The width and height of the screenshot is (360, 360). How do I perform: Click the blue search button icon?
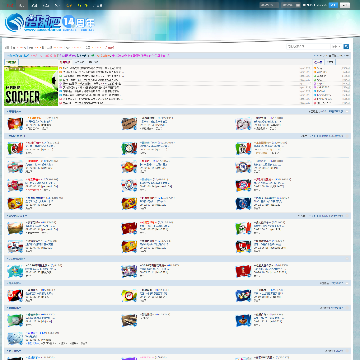tap(346, 47)
